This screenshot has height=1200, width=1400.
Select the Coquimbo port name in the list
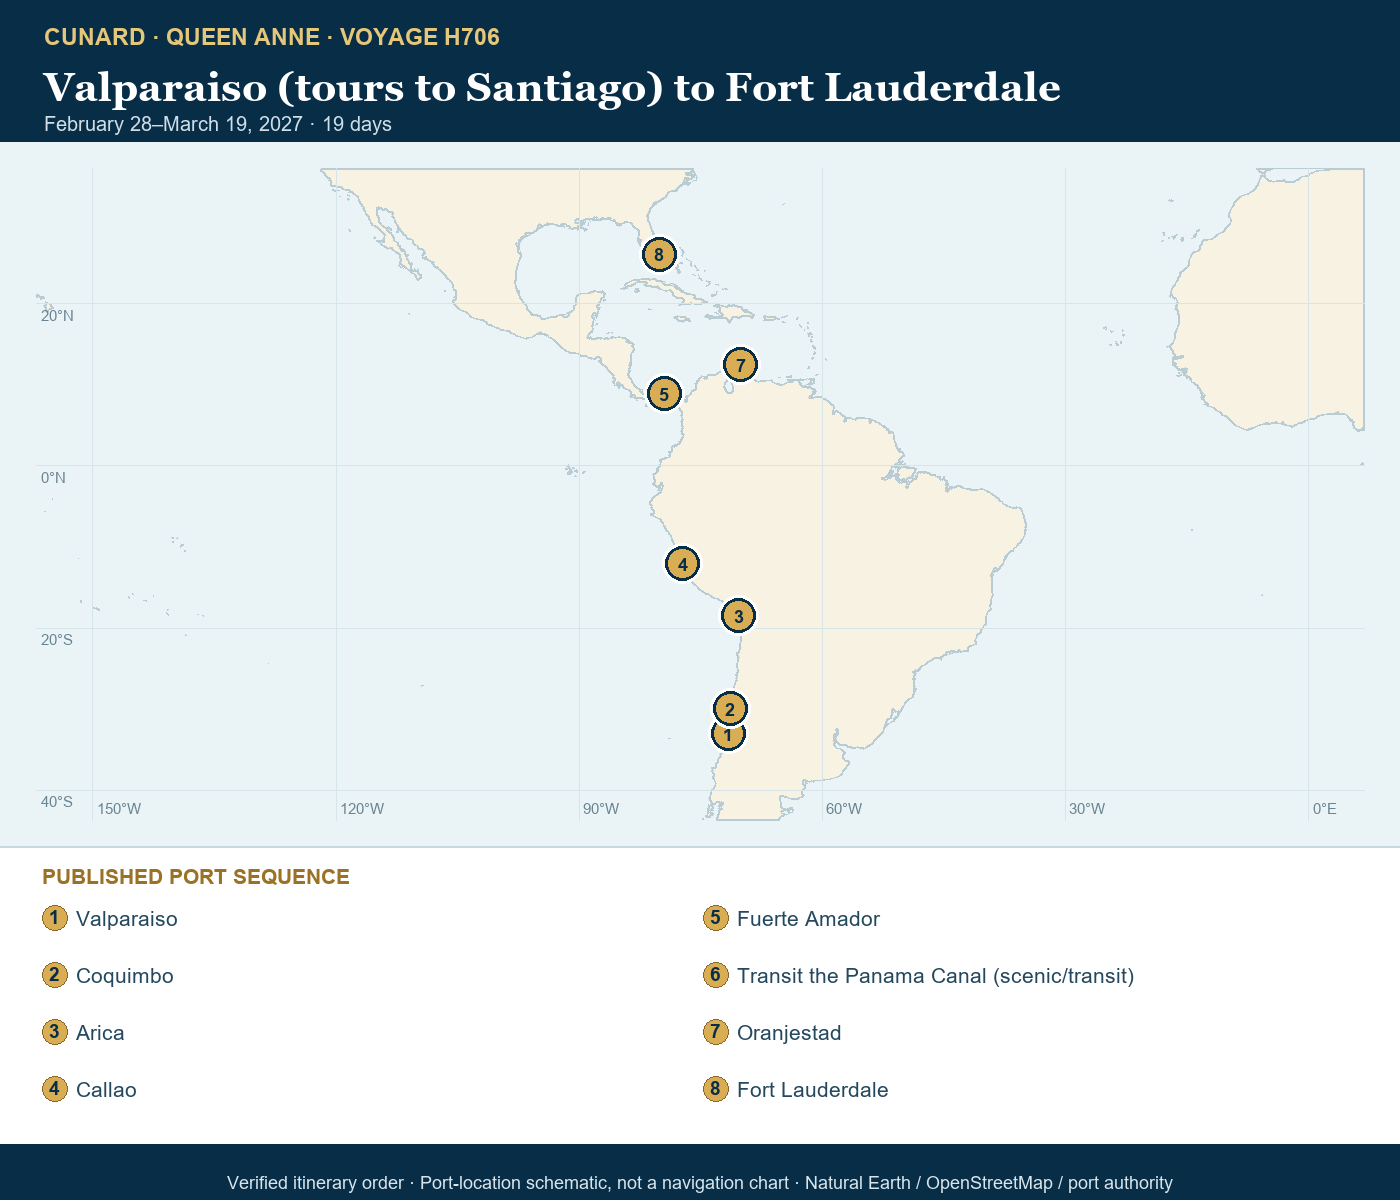click(125, 976)
